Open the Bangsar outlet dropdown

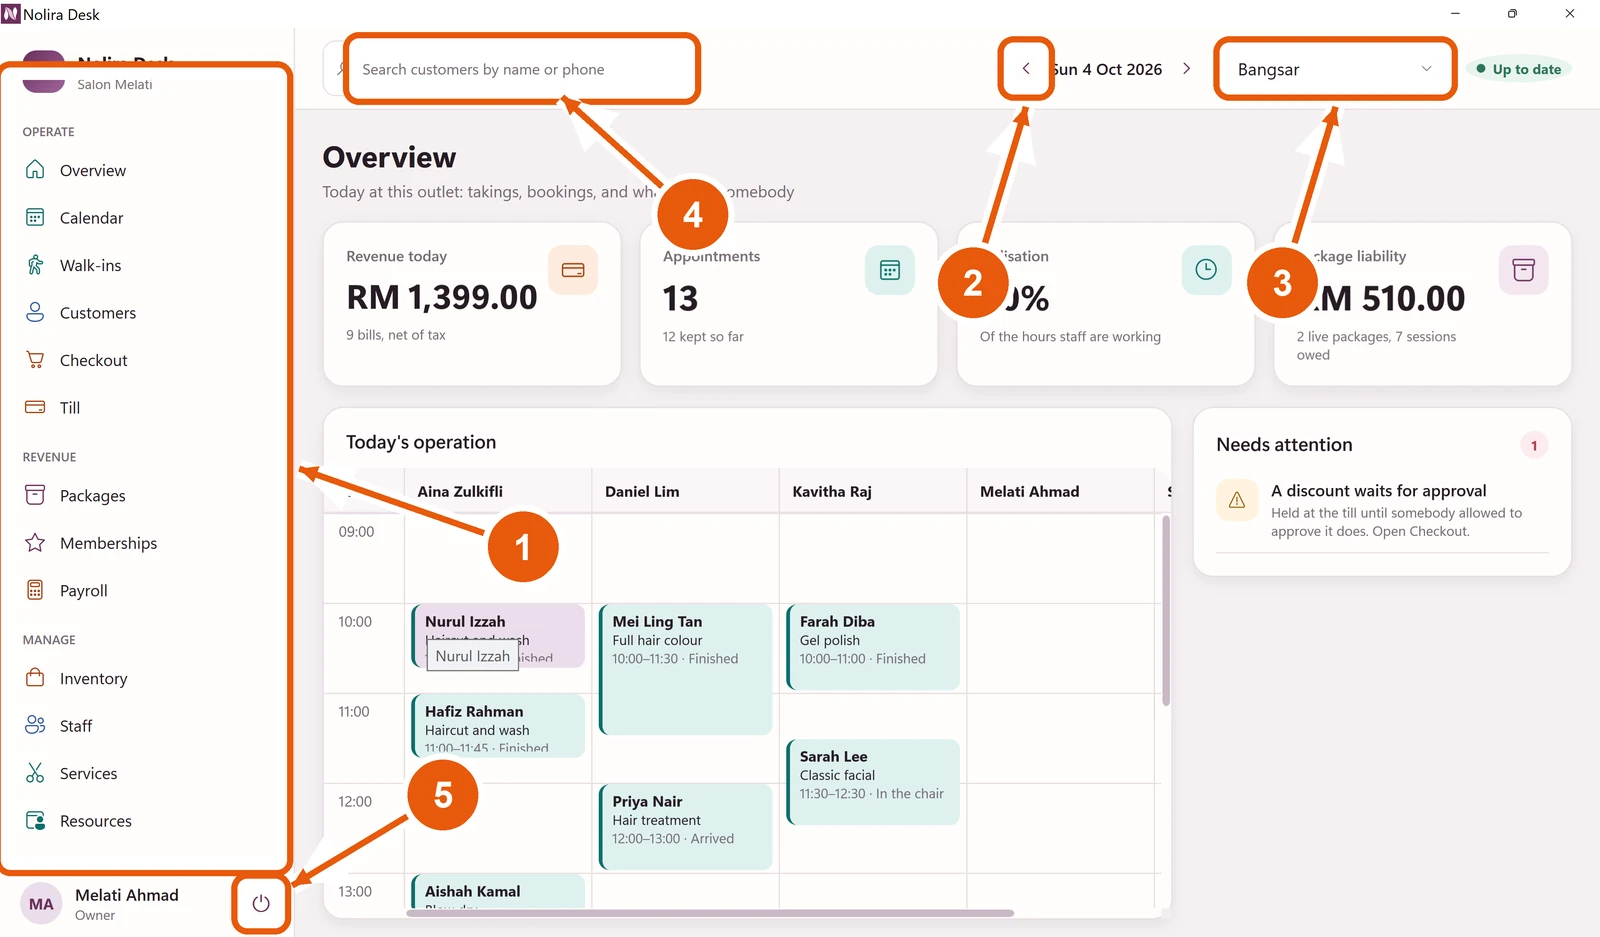(1334, 69)
